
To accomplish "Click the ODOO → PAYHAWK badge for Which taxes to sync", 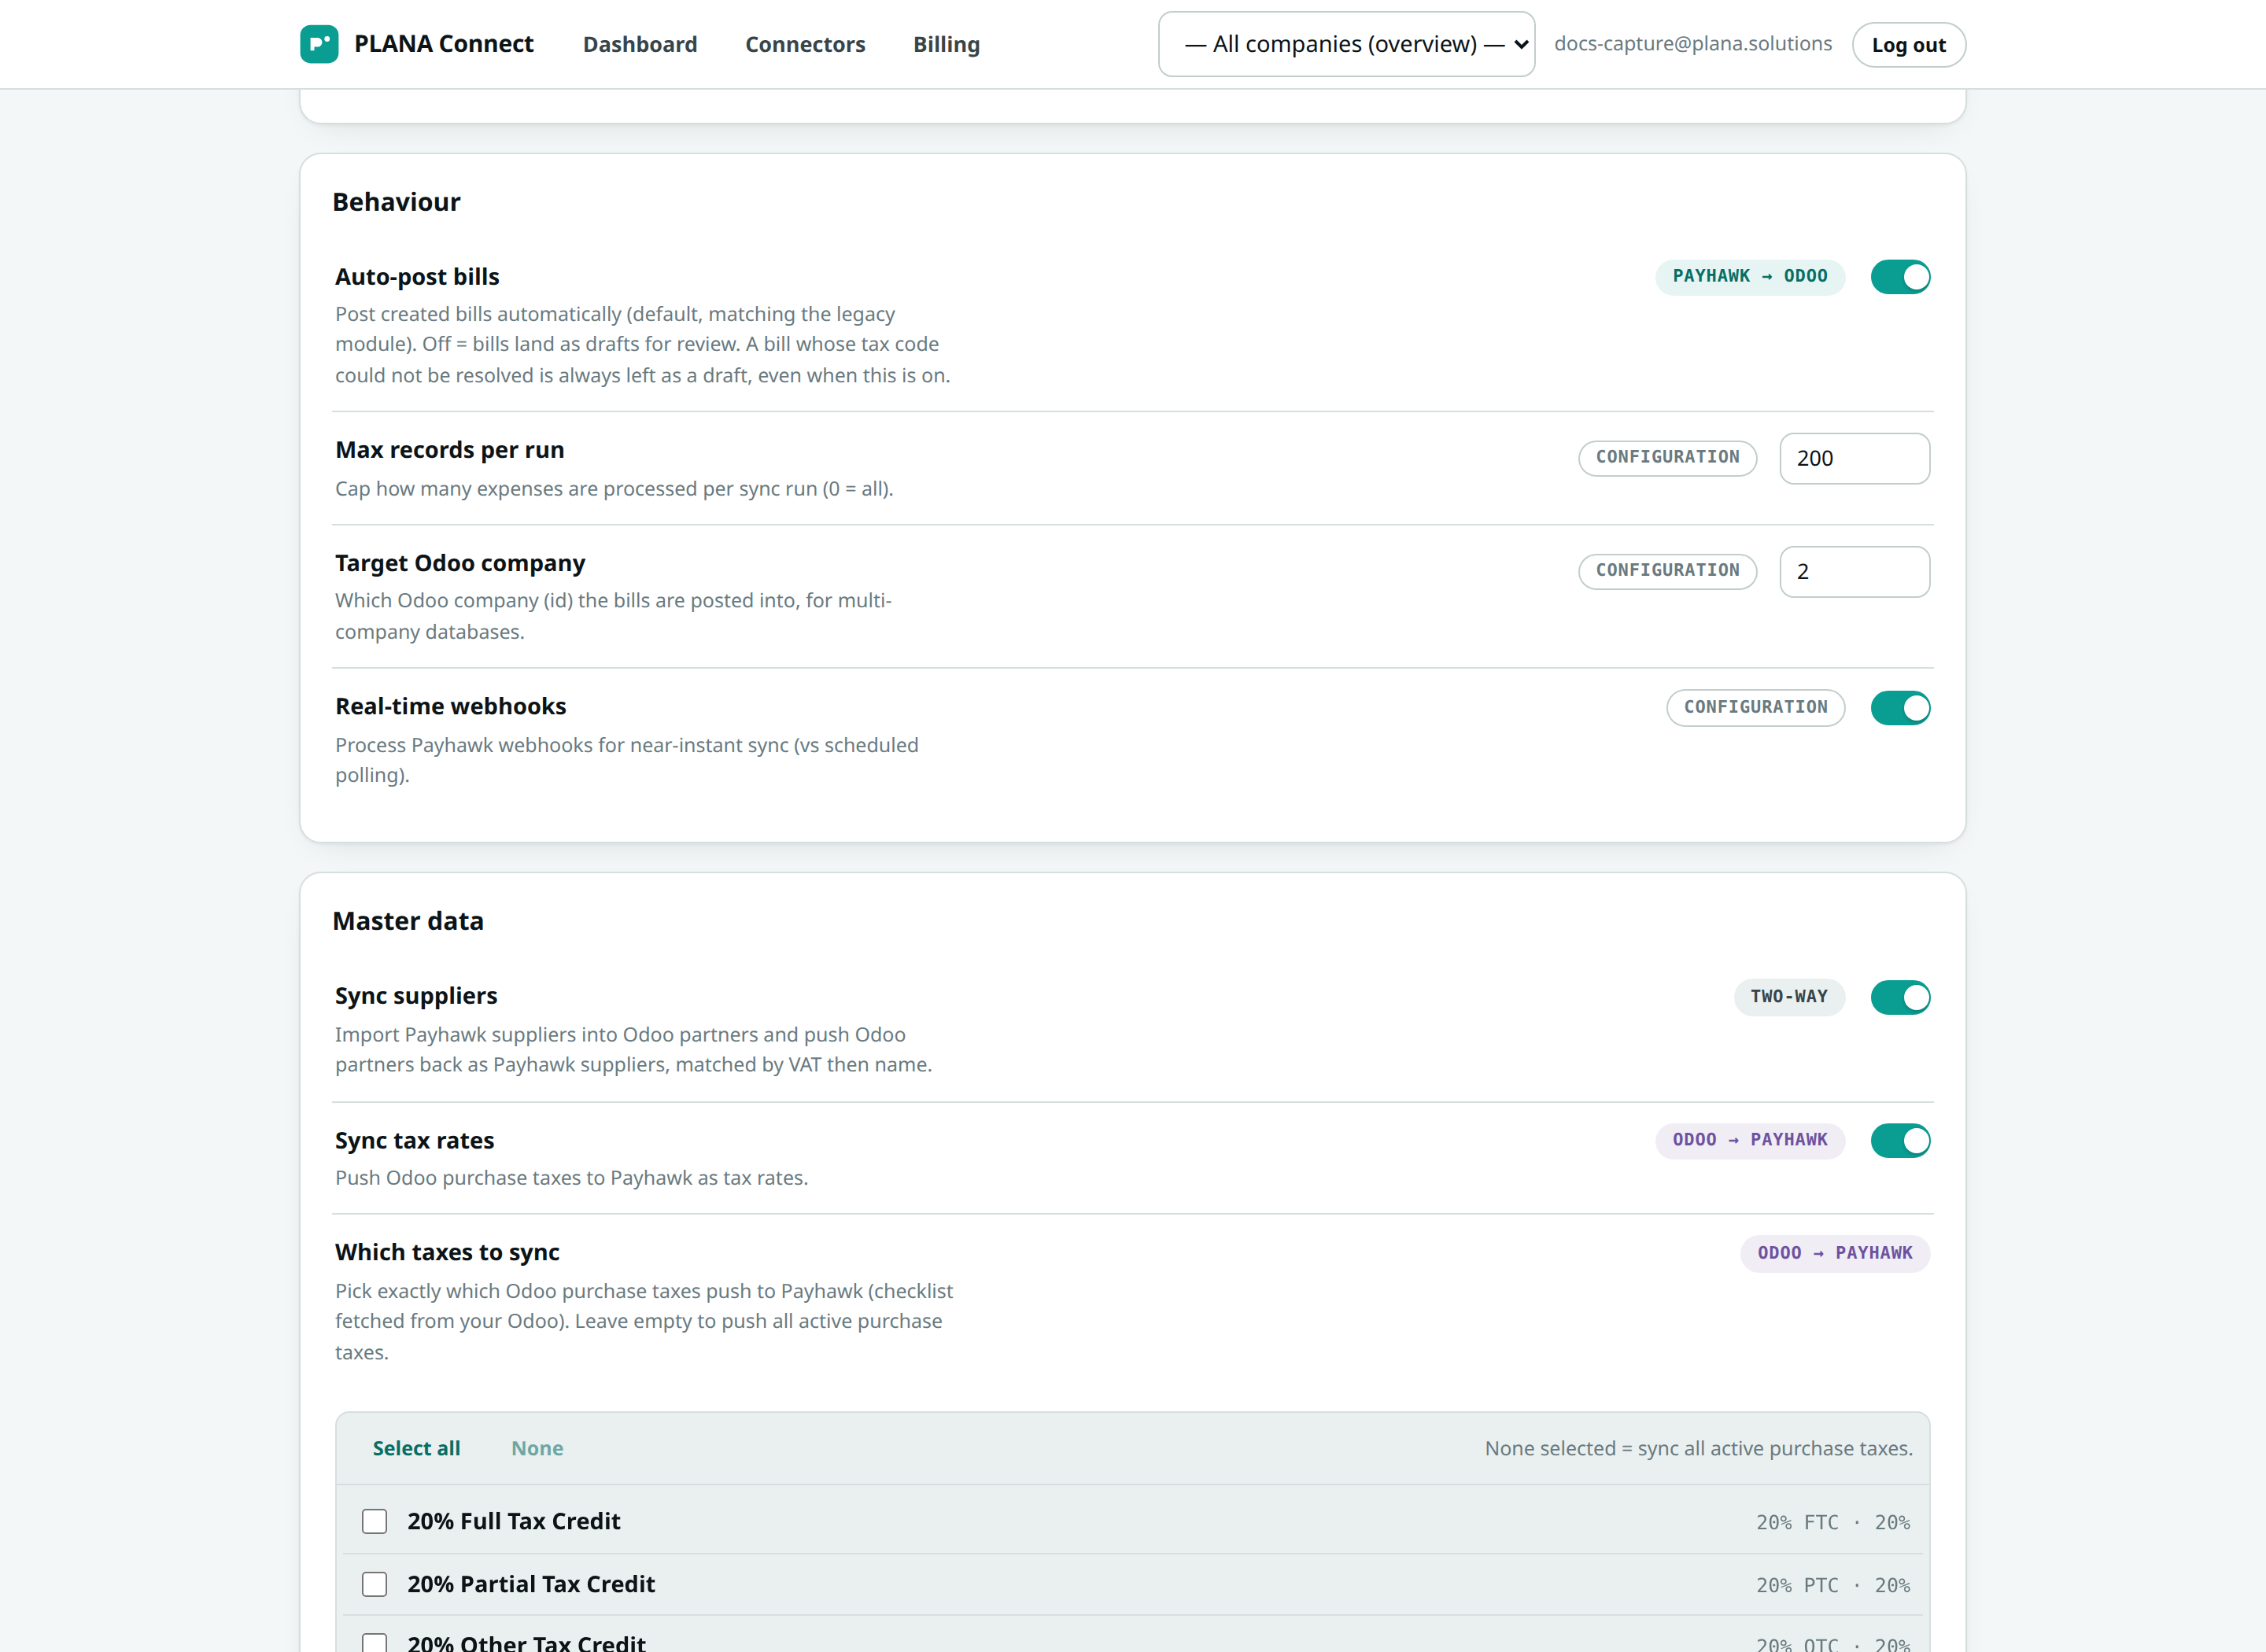I will pyautogui.click(x=1835, y=1253).
